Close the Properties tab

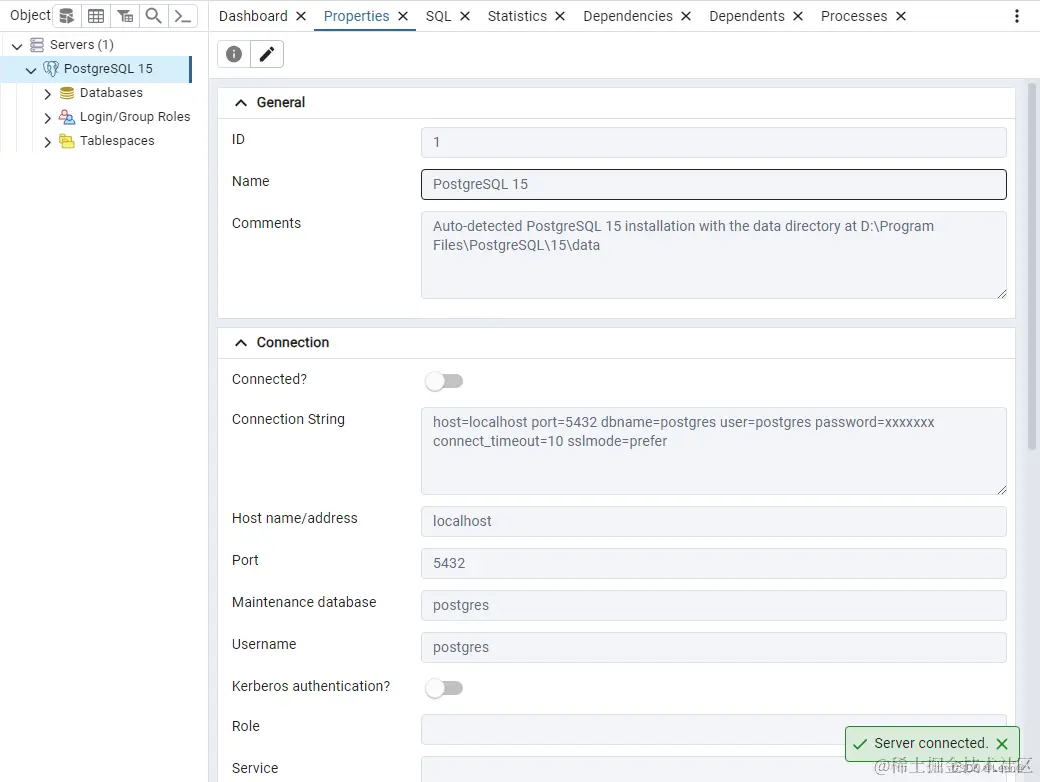pos(403,16)
